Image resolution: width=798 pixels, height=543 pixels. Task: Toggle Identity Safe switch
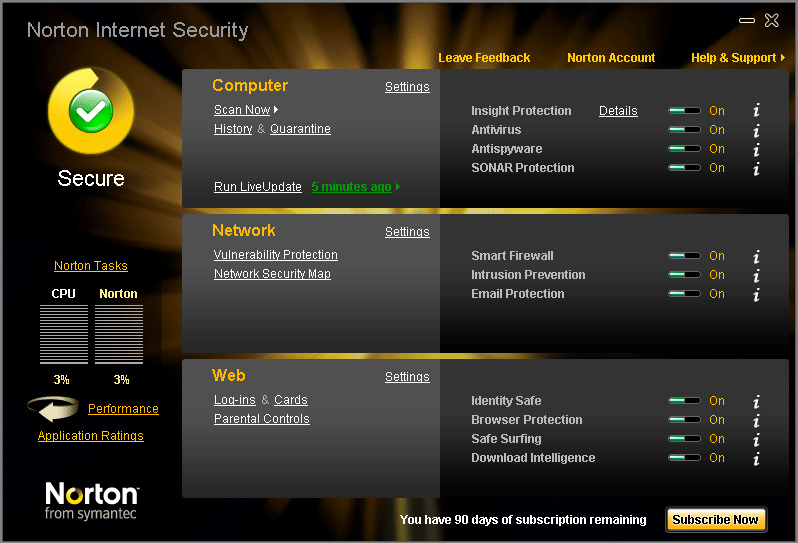(x=685, y=401)
